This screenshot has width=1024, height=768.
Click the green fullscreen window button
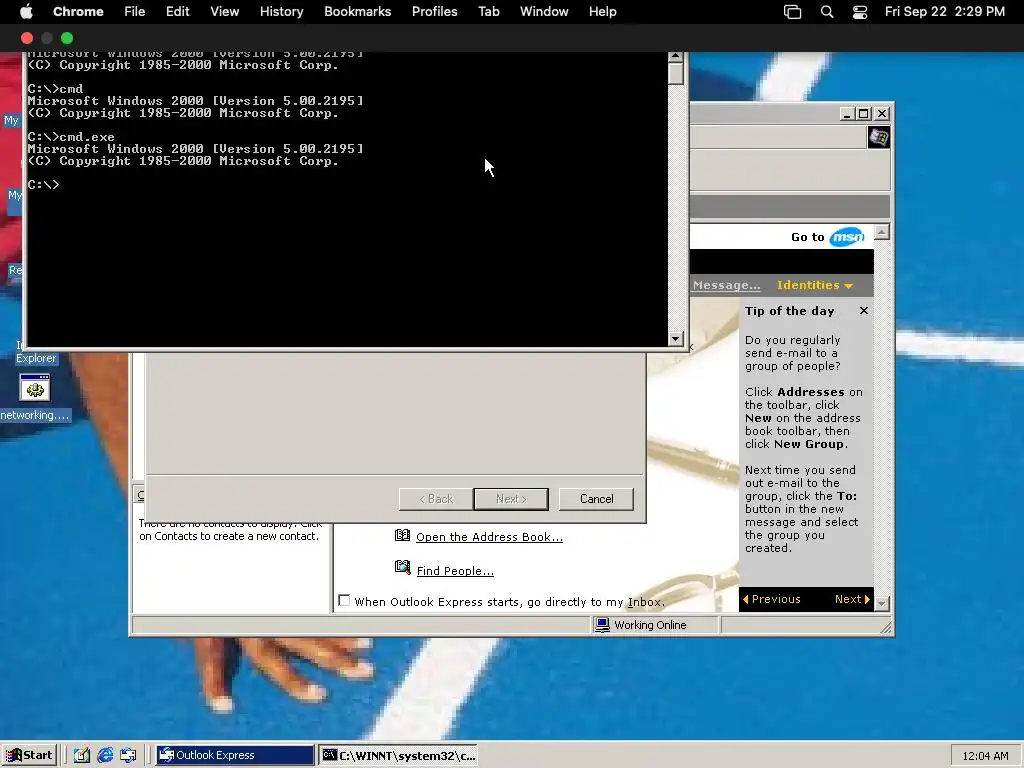(x=67, y=39)
